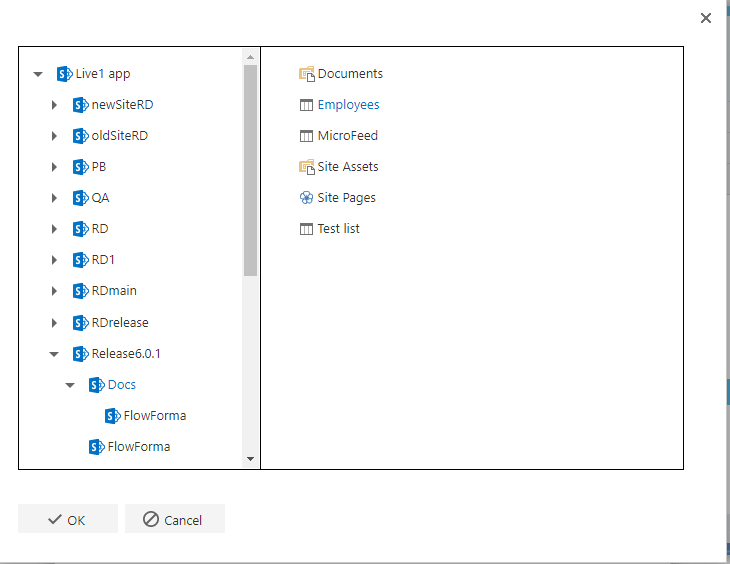Select the RDrelease label

[x=120, y=322]
